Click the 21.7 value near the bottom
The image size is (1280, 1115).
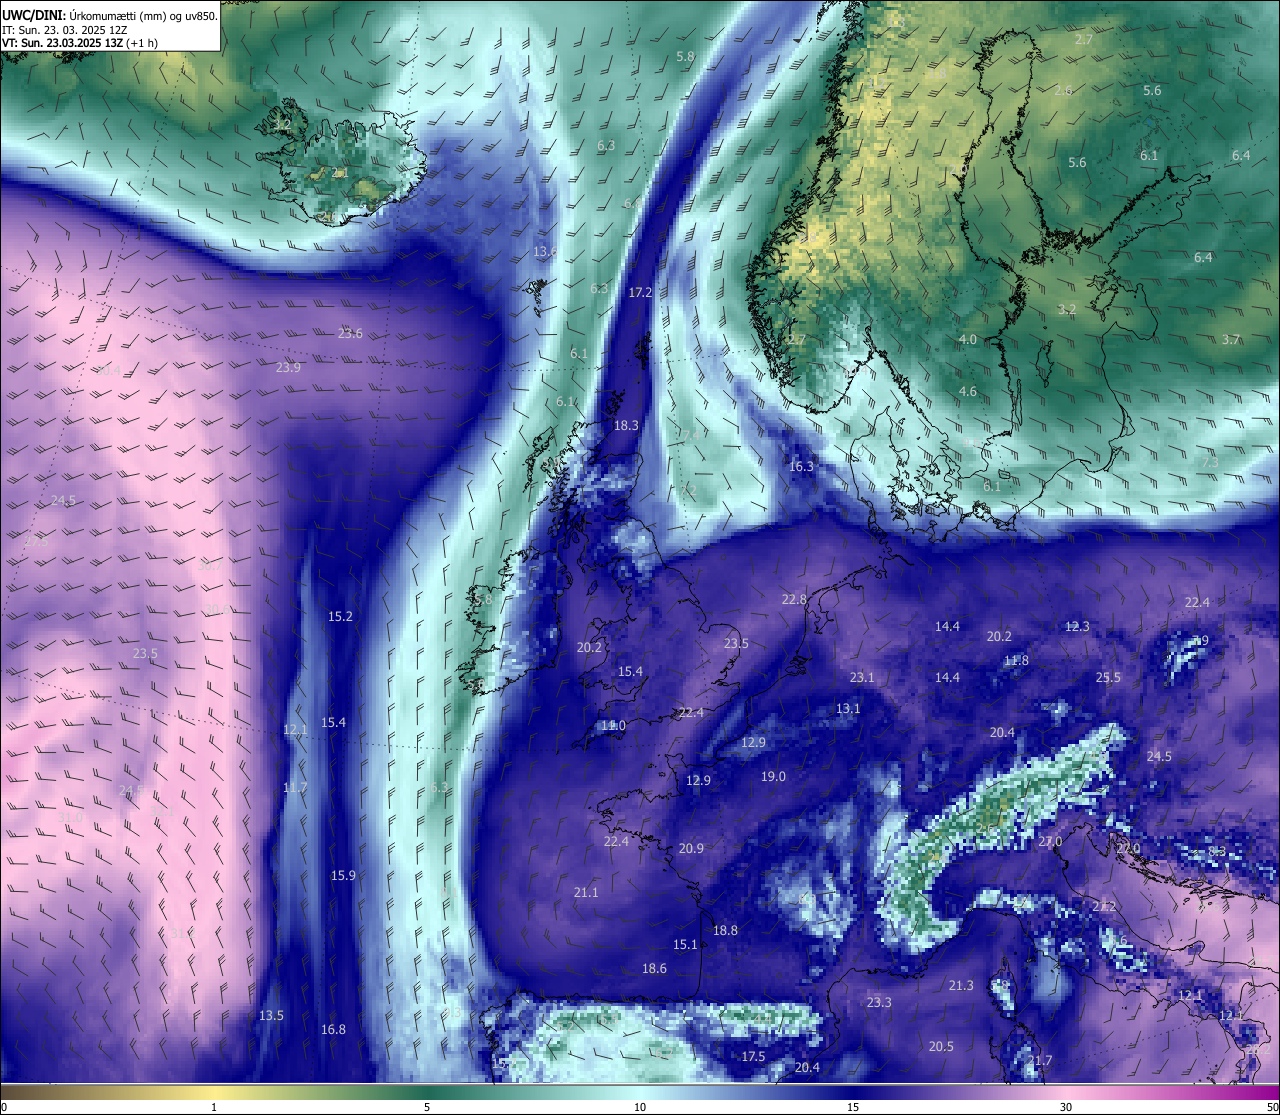coord(1040,1060)
